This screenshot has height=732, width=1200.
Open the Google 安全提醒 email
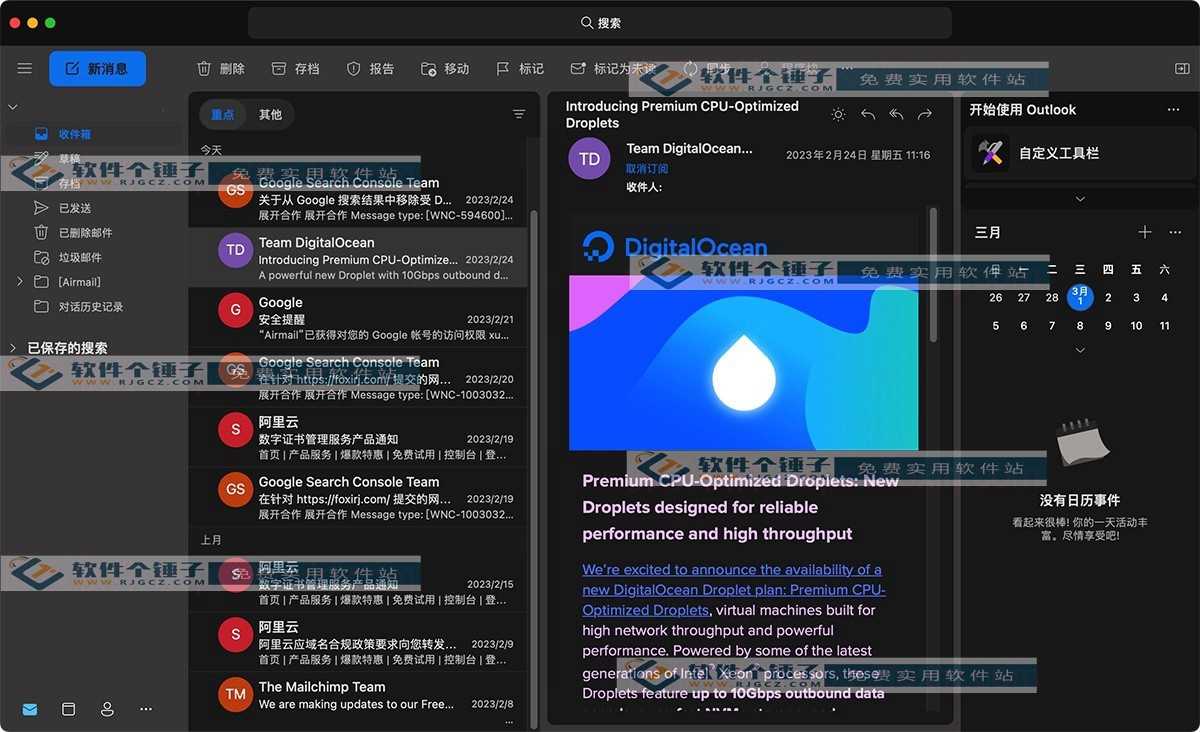[358, 318]
